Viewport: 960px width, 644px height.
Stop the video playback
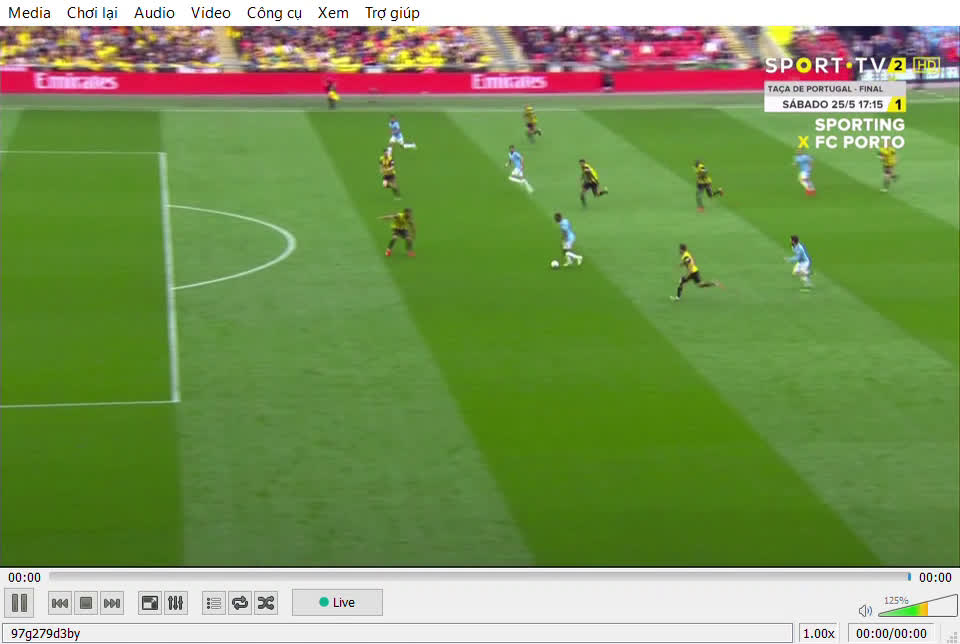86,602
